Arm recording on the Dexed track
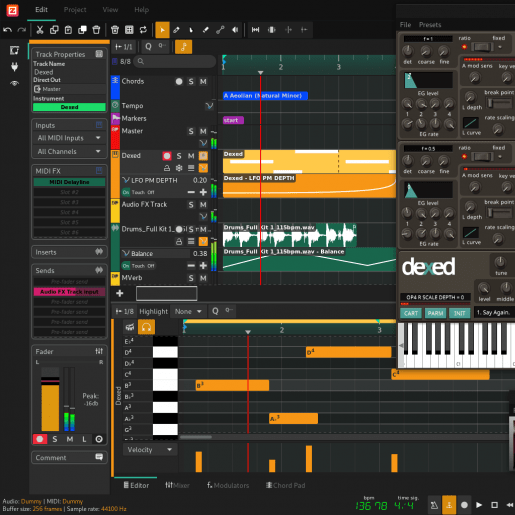 click(167, 156)
